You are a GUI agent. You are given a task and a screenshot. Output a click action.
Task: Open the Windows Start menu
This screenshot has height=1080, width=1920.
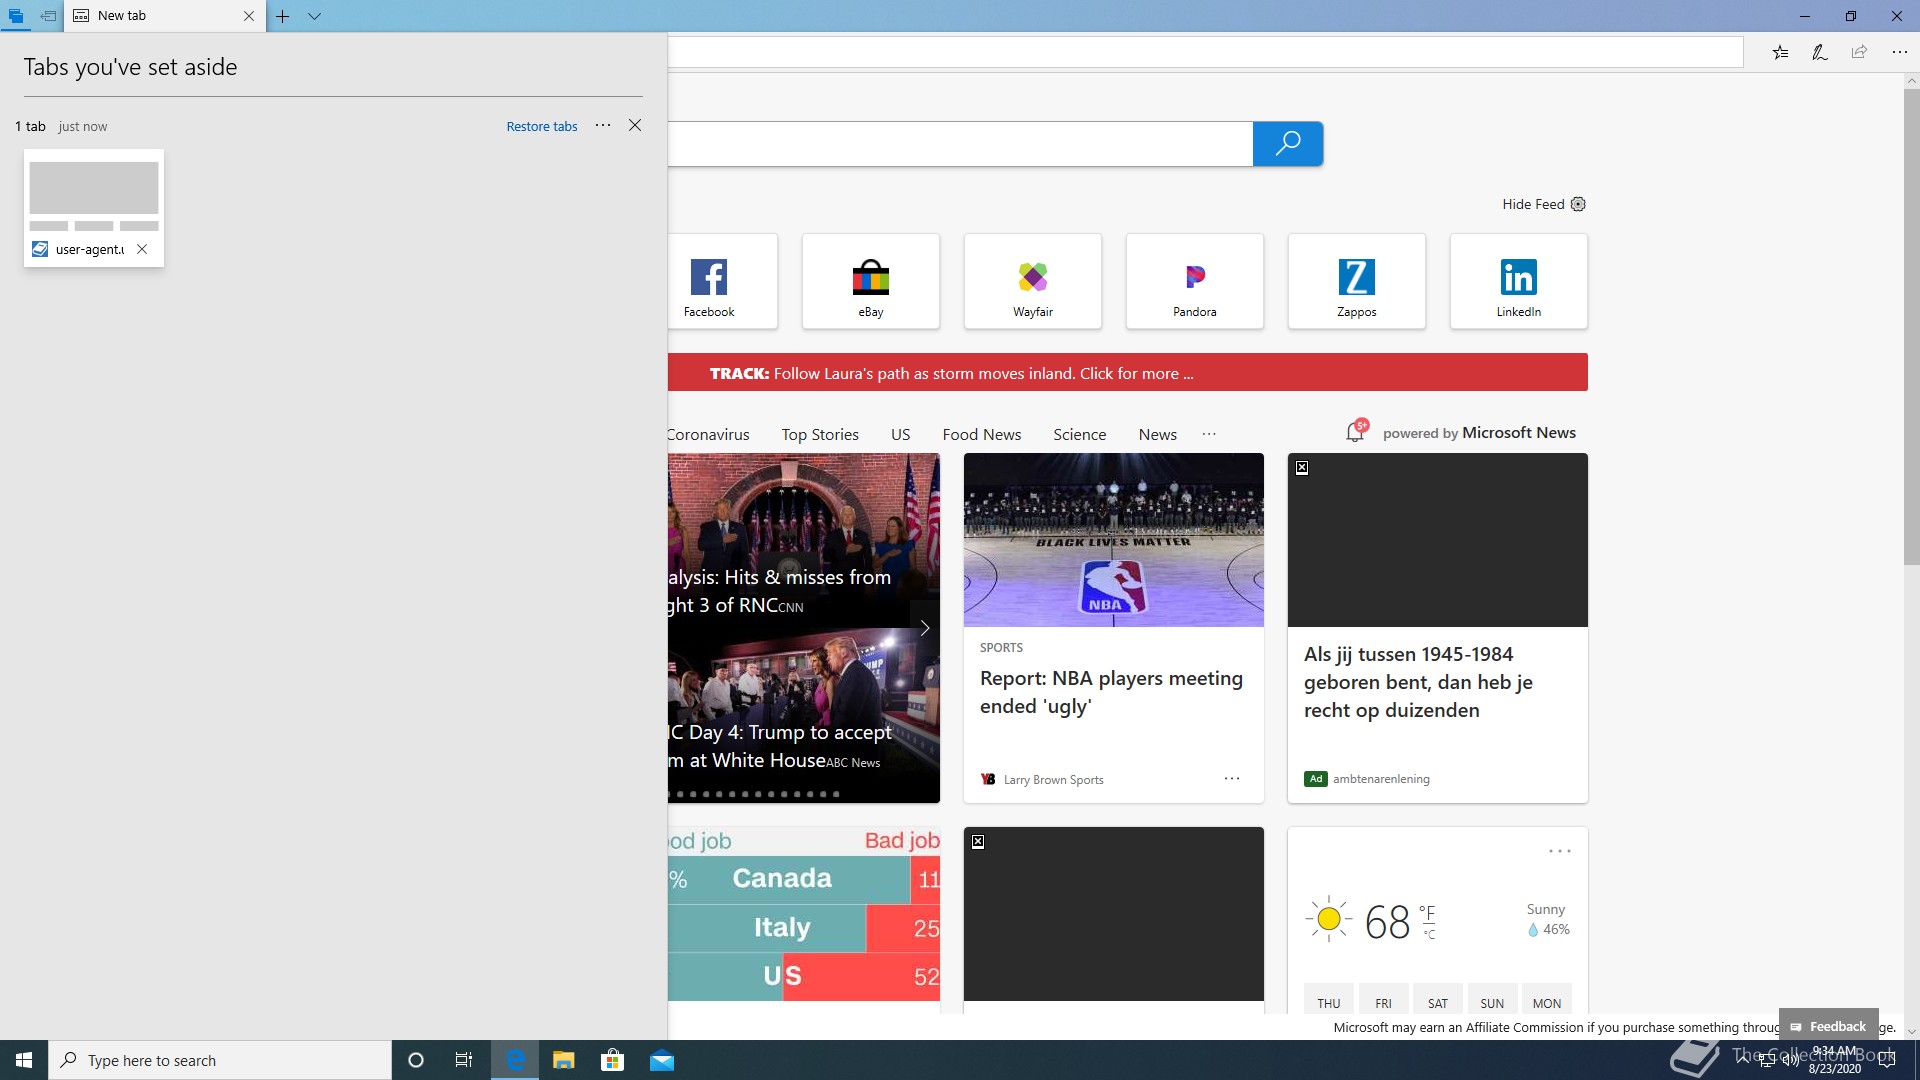24,1060
